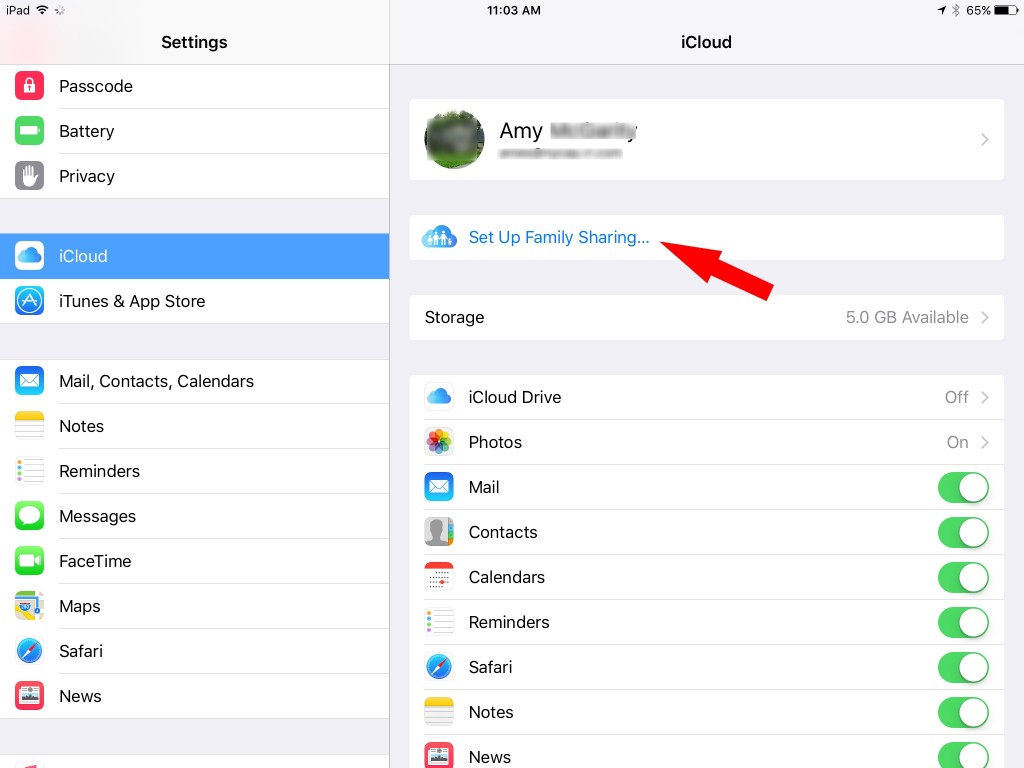The image size is (1024, 768).
Task: Open the Storage row chevron
Action: 984,317
